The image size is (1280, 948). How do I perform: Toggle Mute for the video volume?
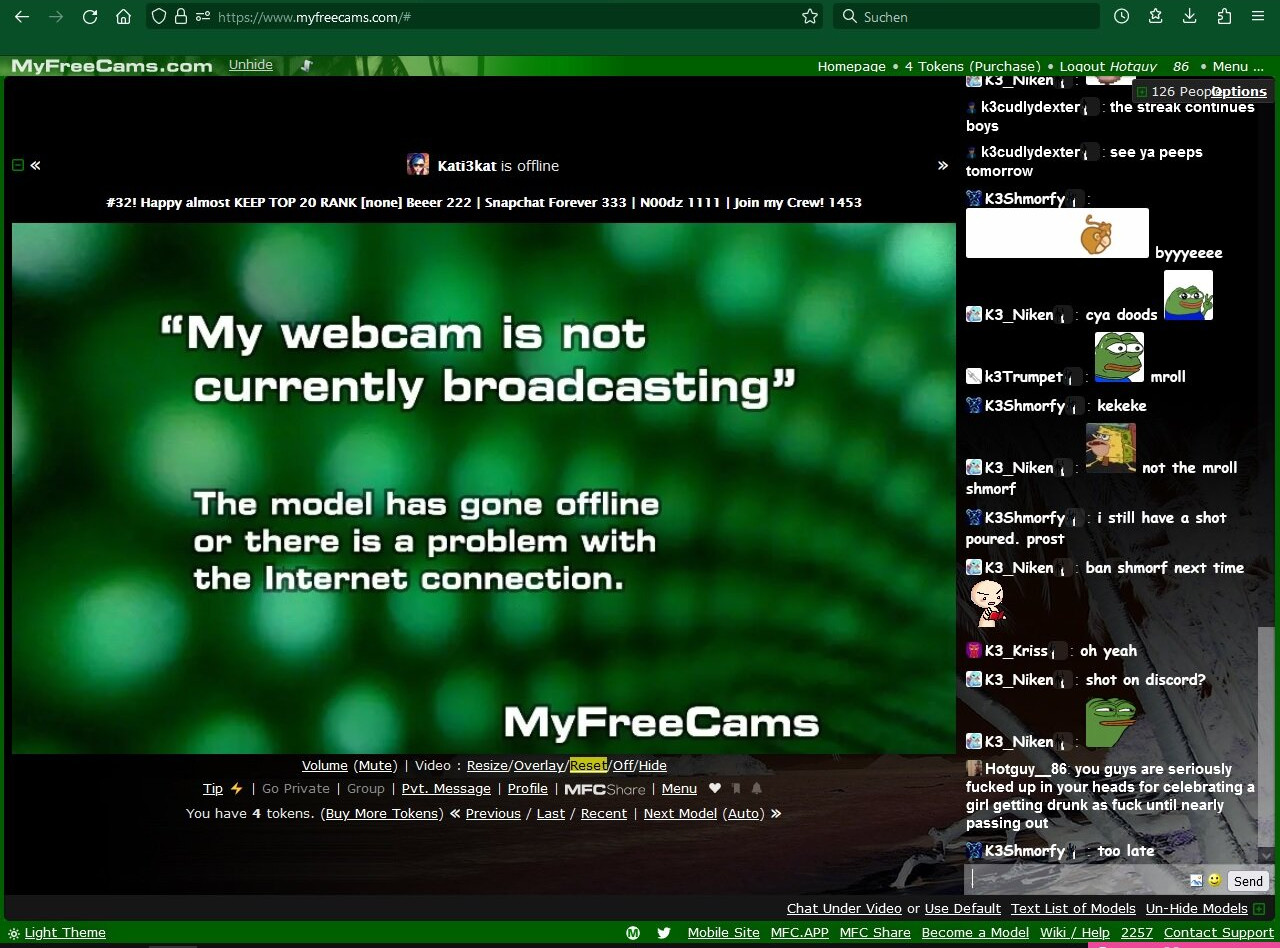375,766
